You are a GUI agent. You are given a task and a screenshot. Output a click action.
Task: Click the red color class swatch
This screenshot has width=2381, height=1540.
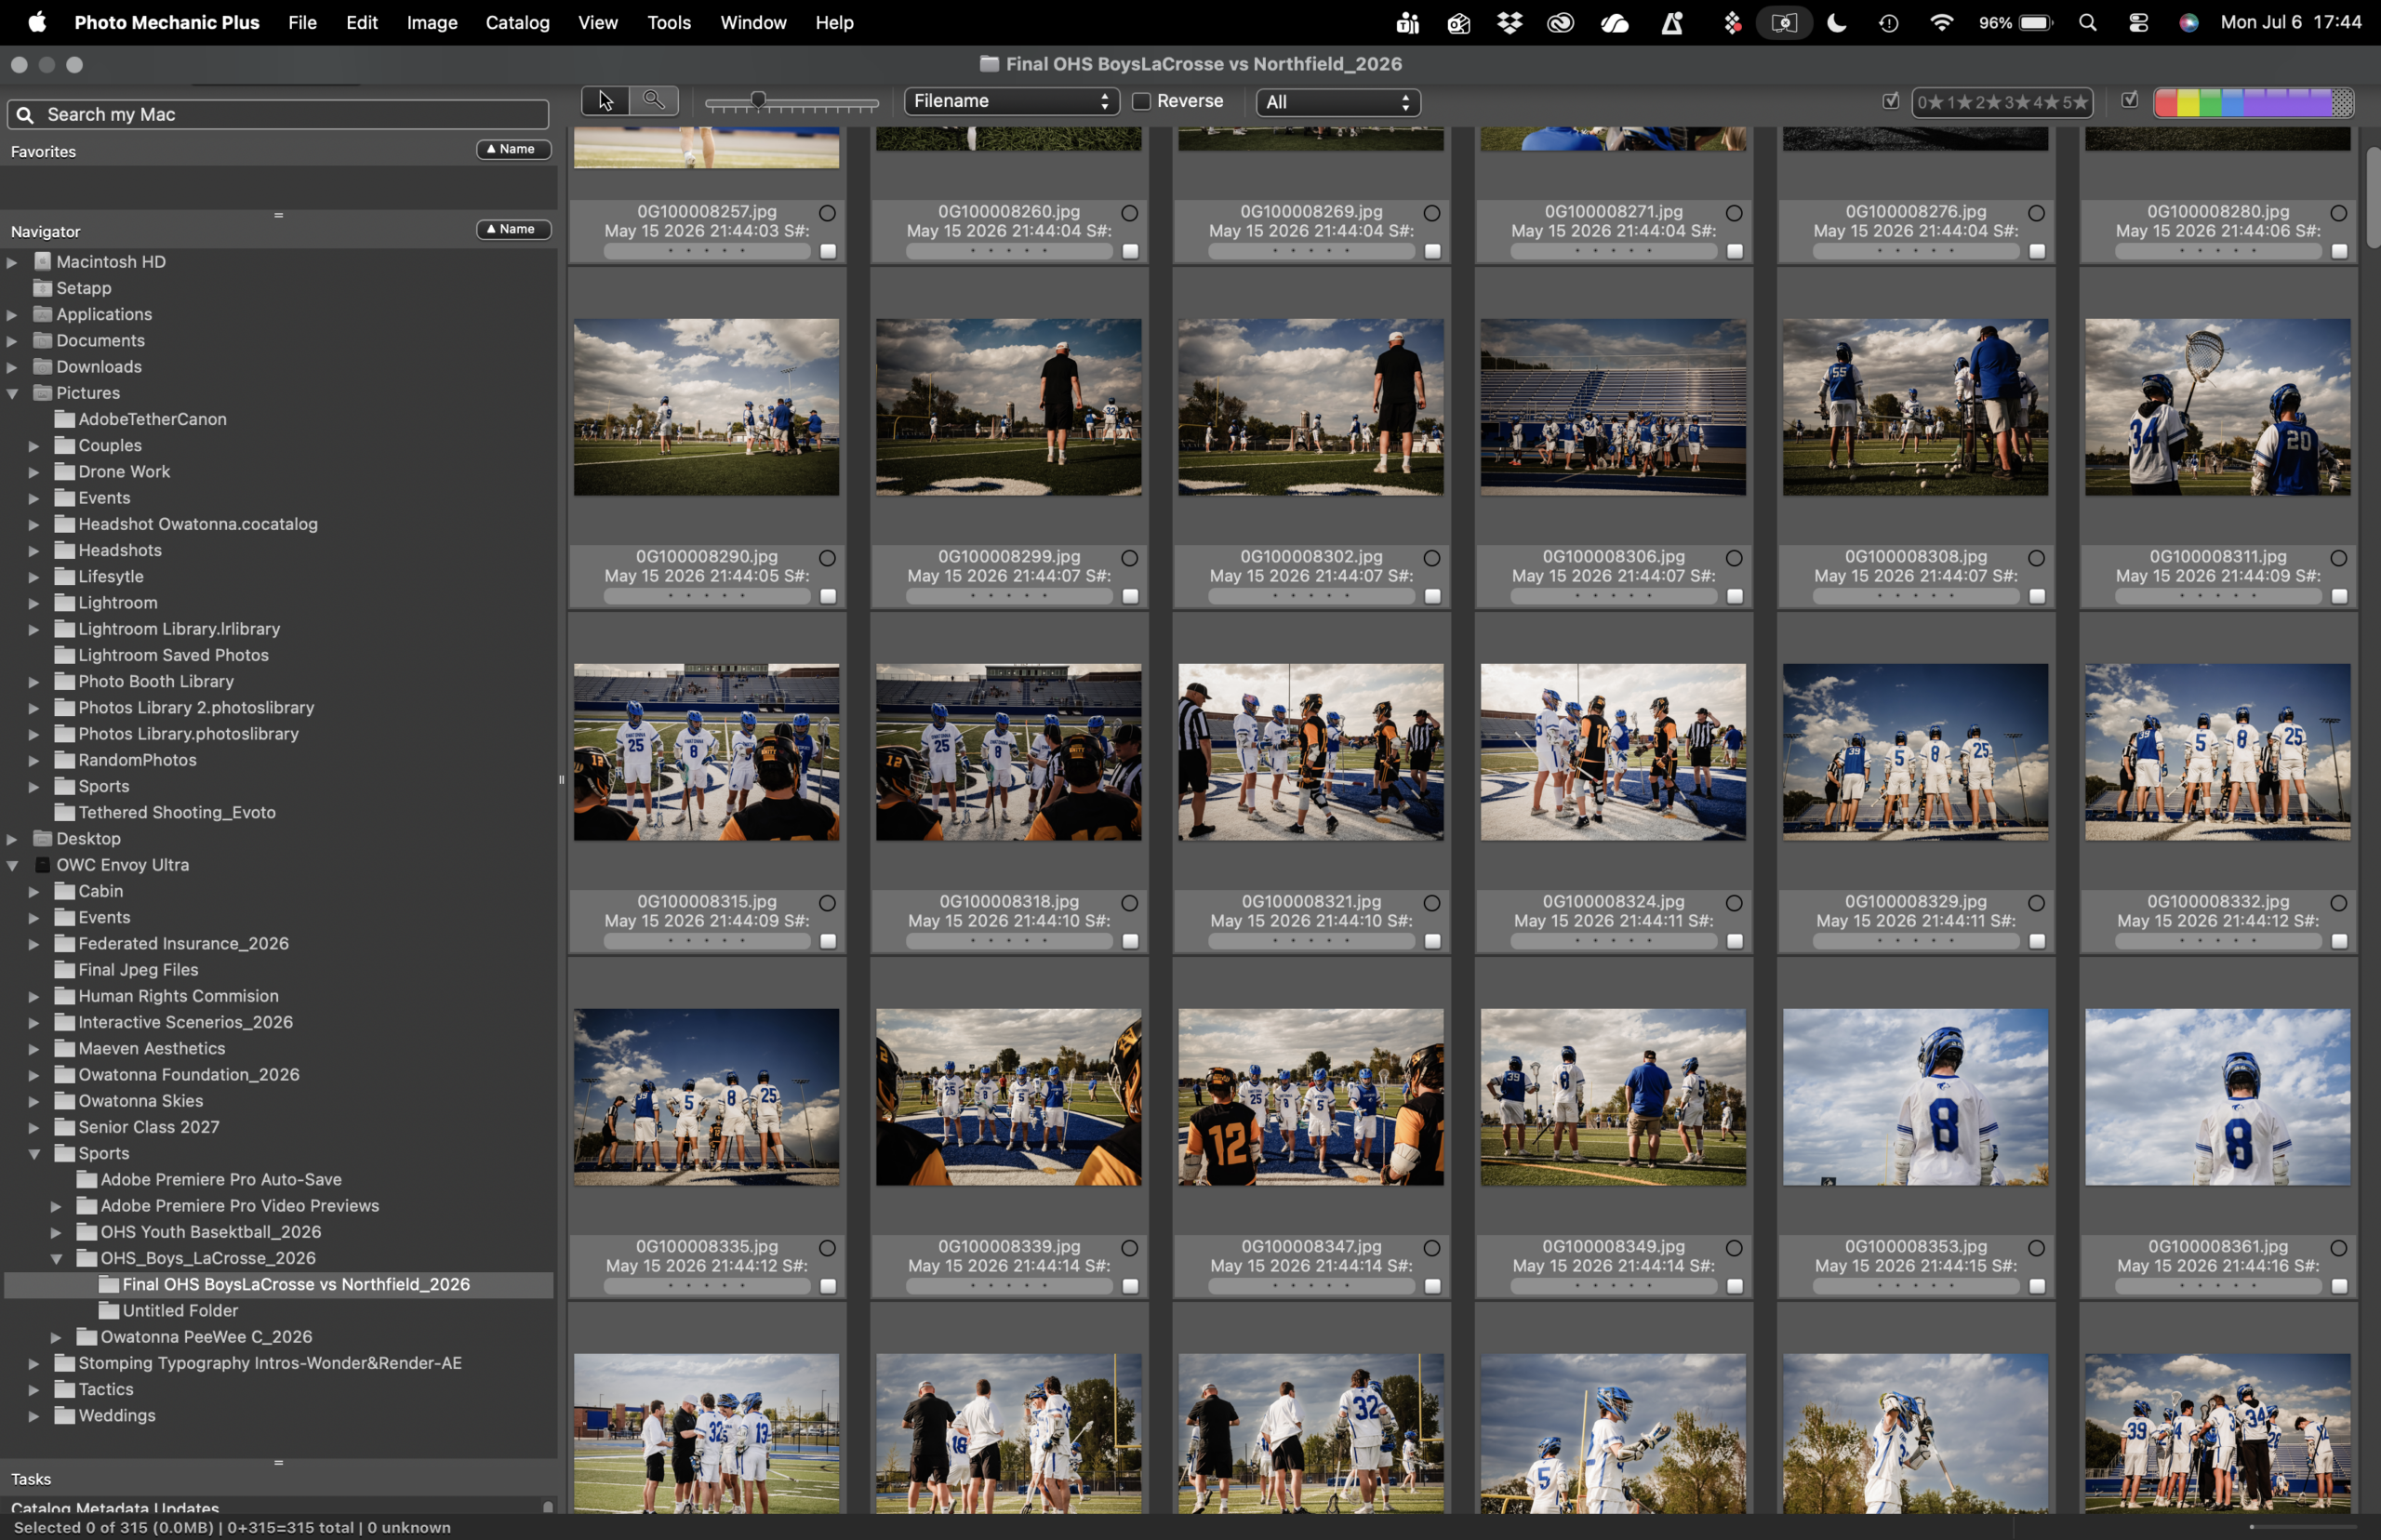2166,102
